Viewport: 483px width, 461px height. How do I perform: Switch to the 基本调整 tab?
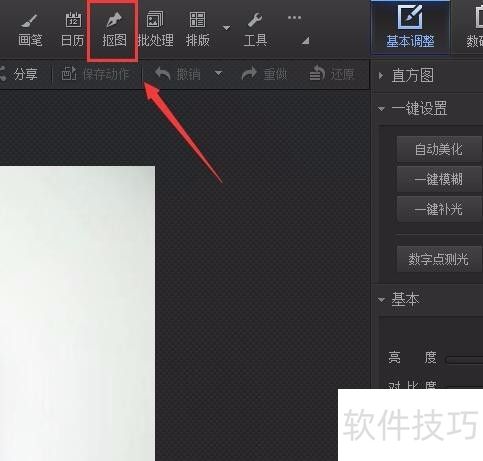tap(410, 28)
